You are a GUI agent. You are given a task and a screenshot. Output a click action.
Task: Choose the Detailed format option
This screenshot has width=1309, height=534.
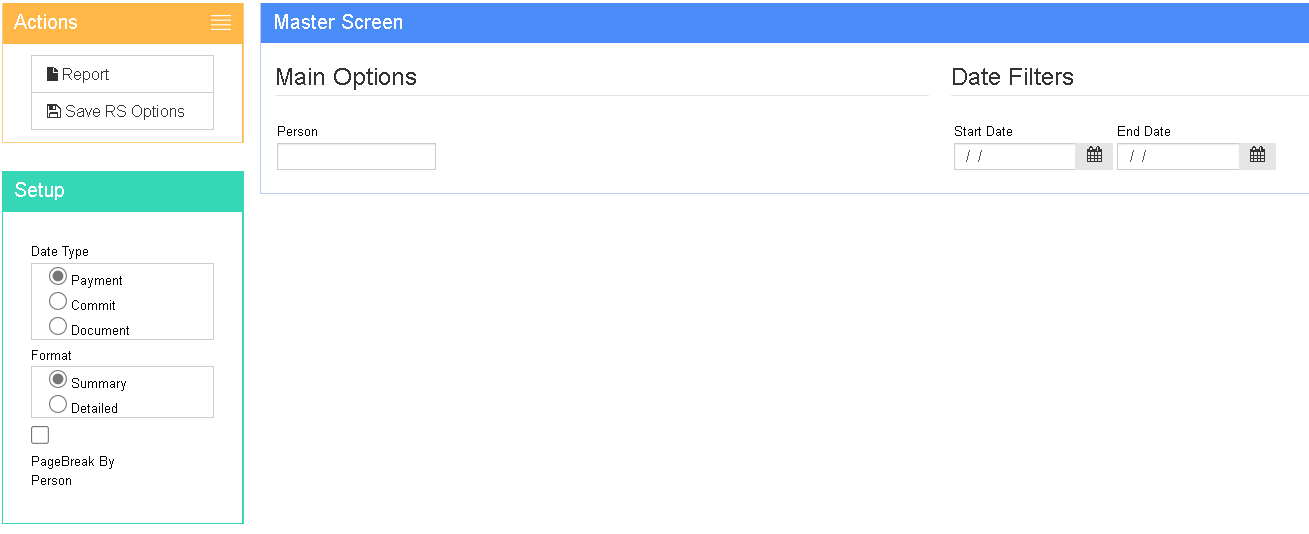pos(58,405)
